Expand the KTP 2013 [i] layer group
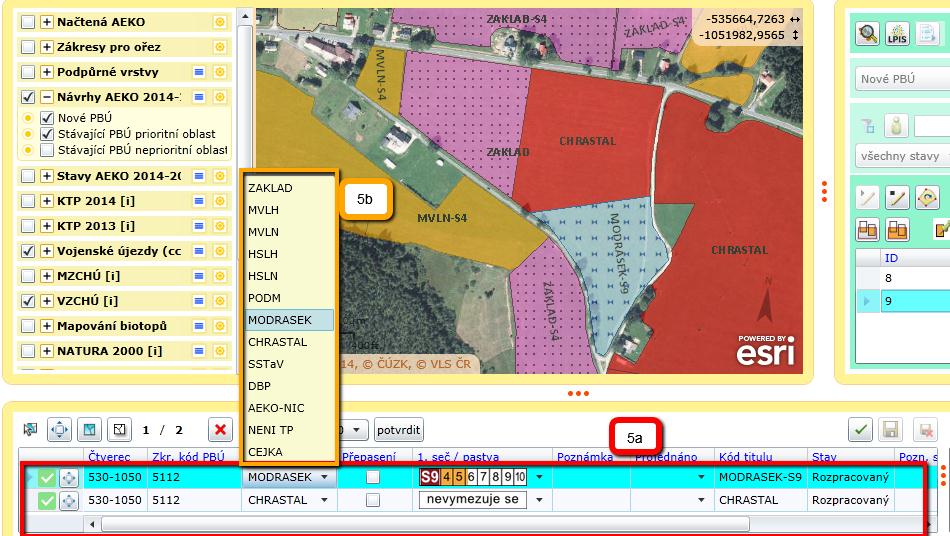The height and width of the screenshot is (536, 950). [x=47, y=226]
